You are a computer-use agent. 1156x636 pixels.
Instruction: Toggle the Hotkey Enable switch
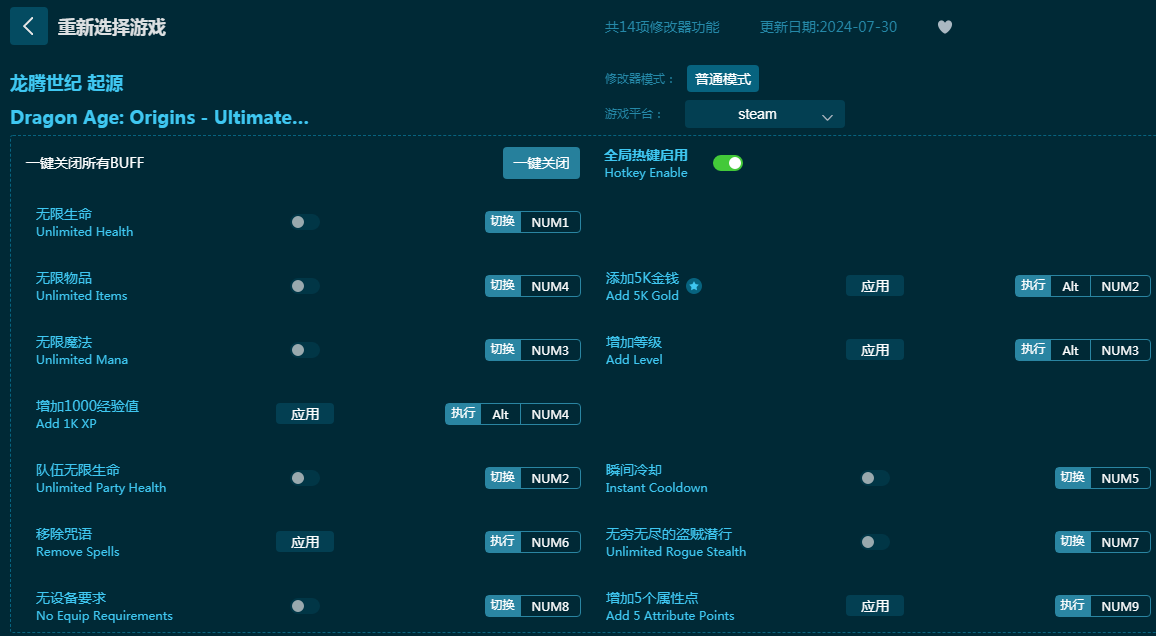coord(728,163)
